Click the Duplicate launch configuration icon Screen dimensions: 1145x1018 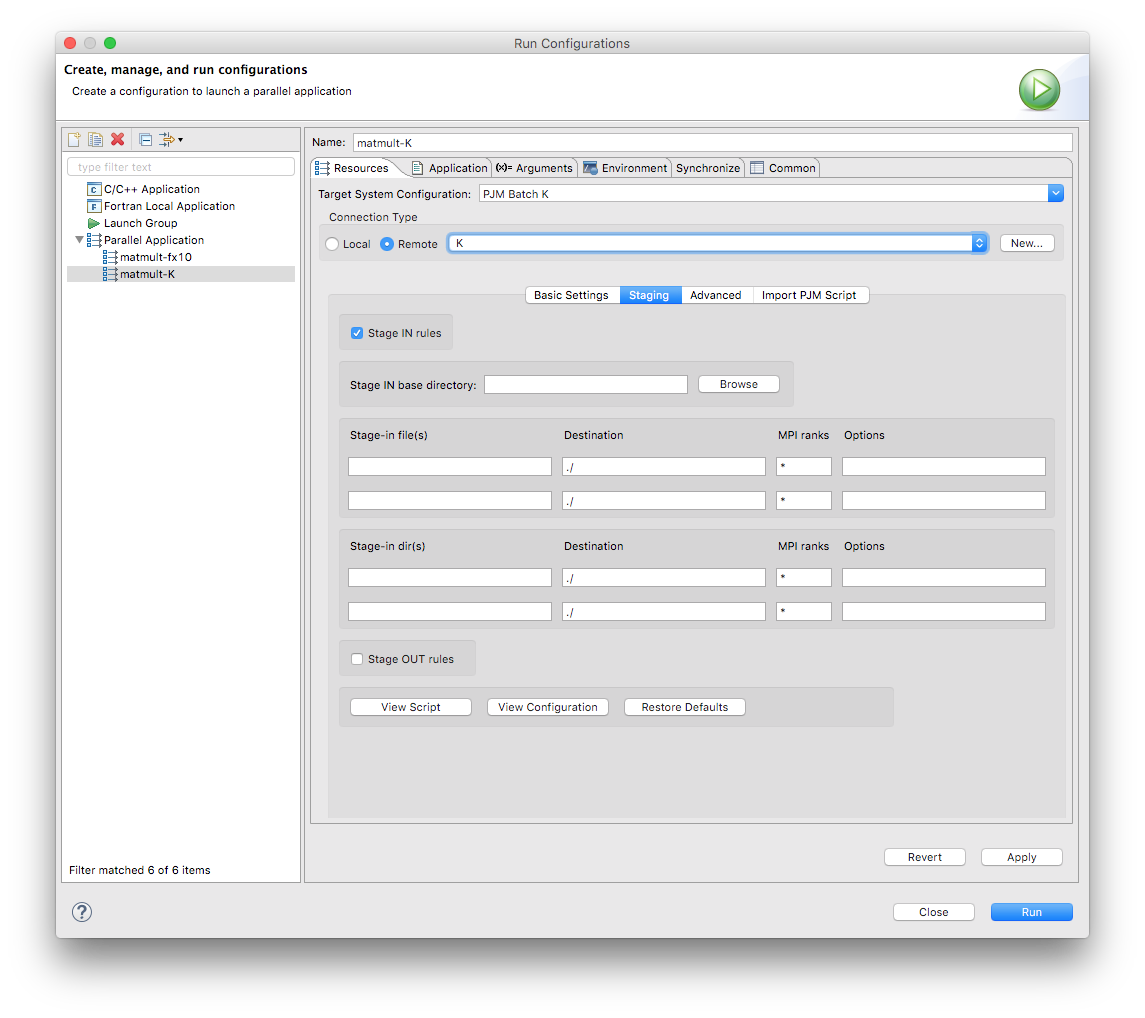(x=96, y=139)
